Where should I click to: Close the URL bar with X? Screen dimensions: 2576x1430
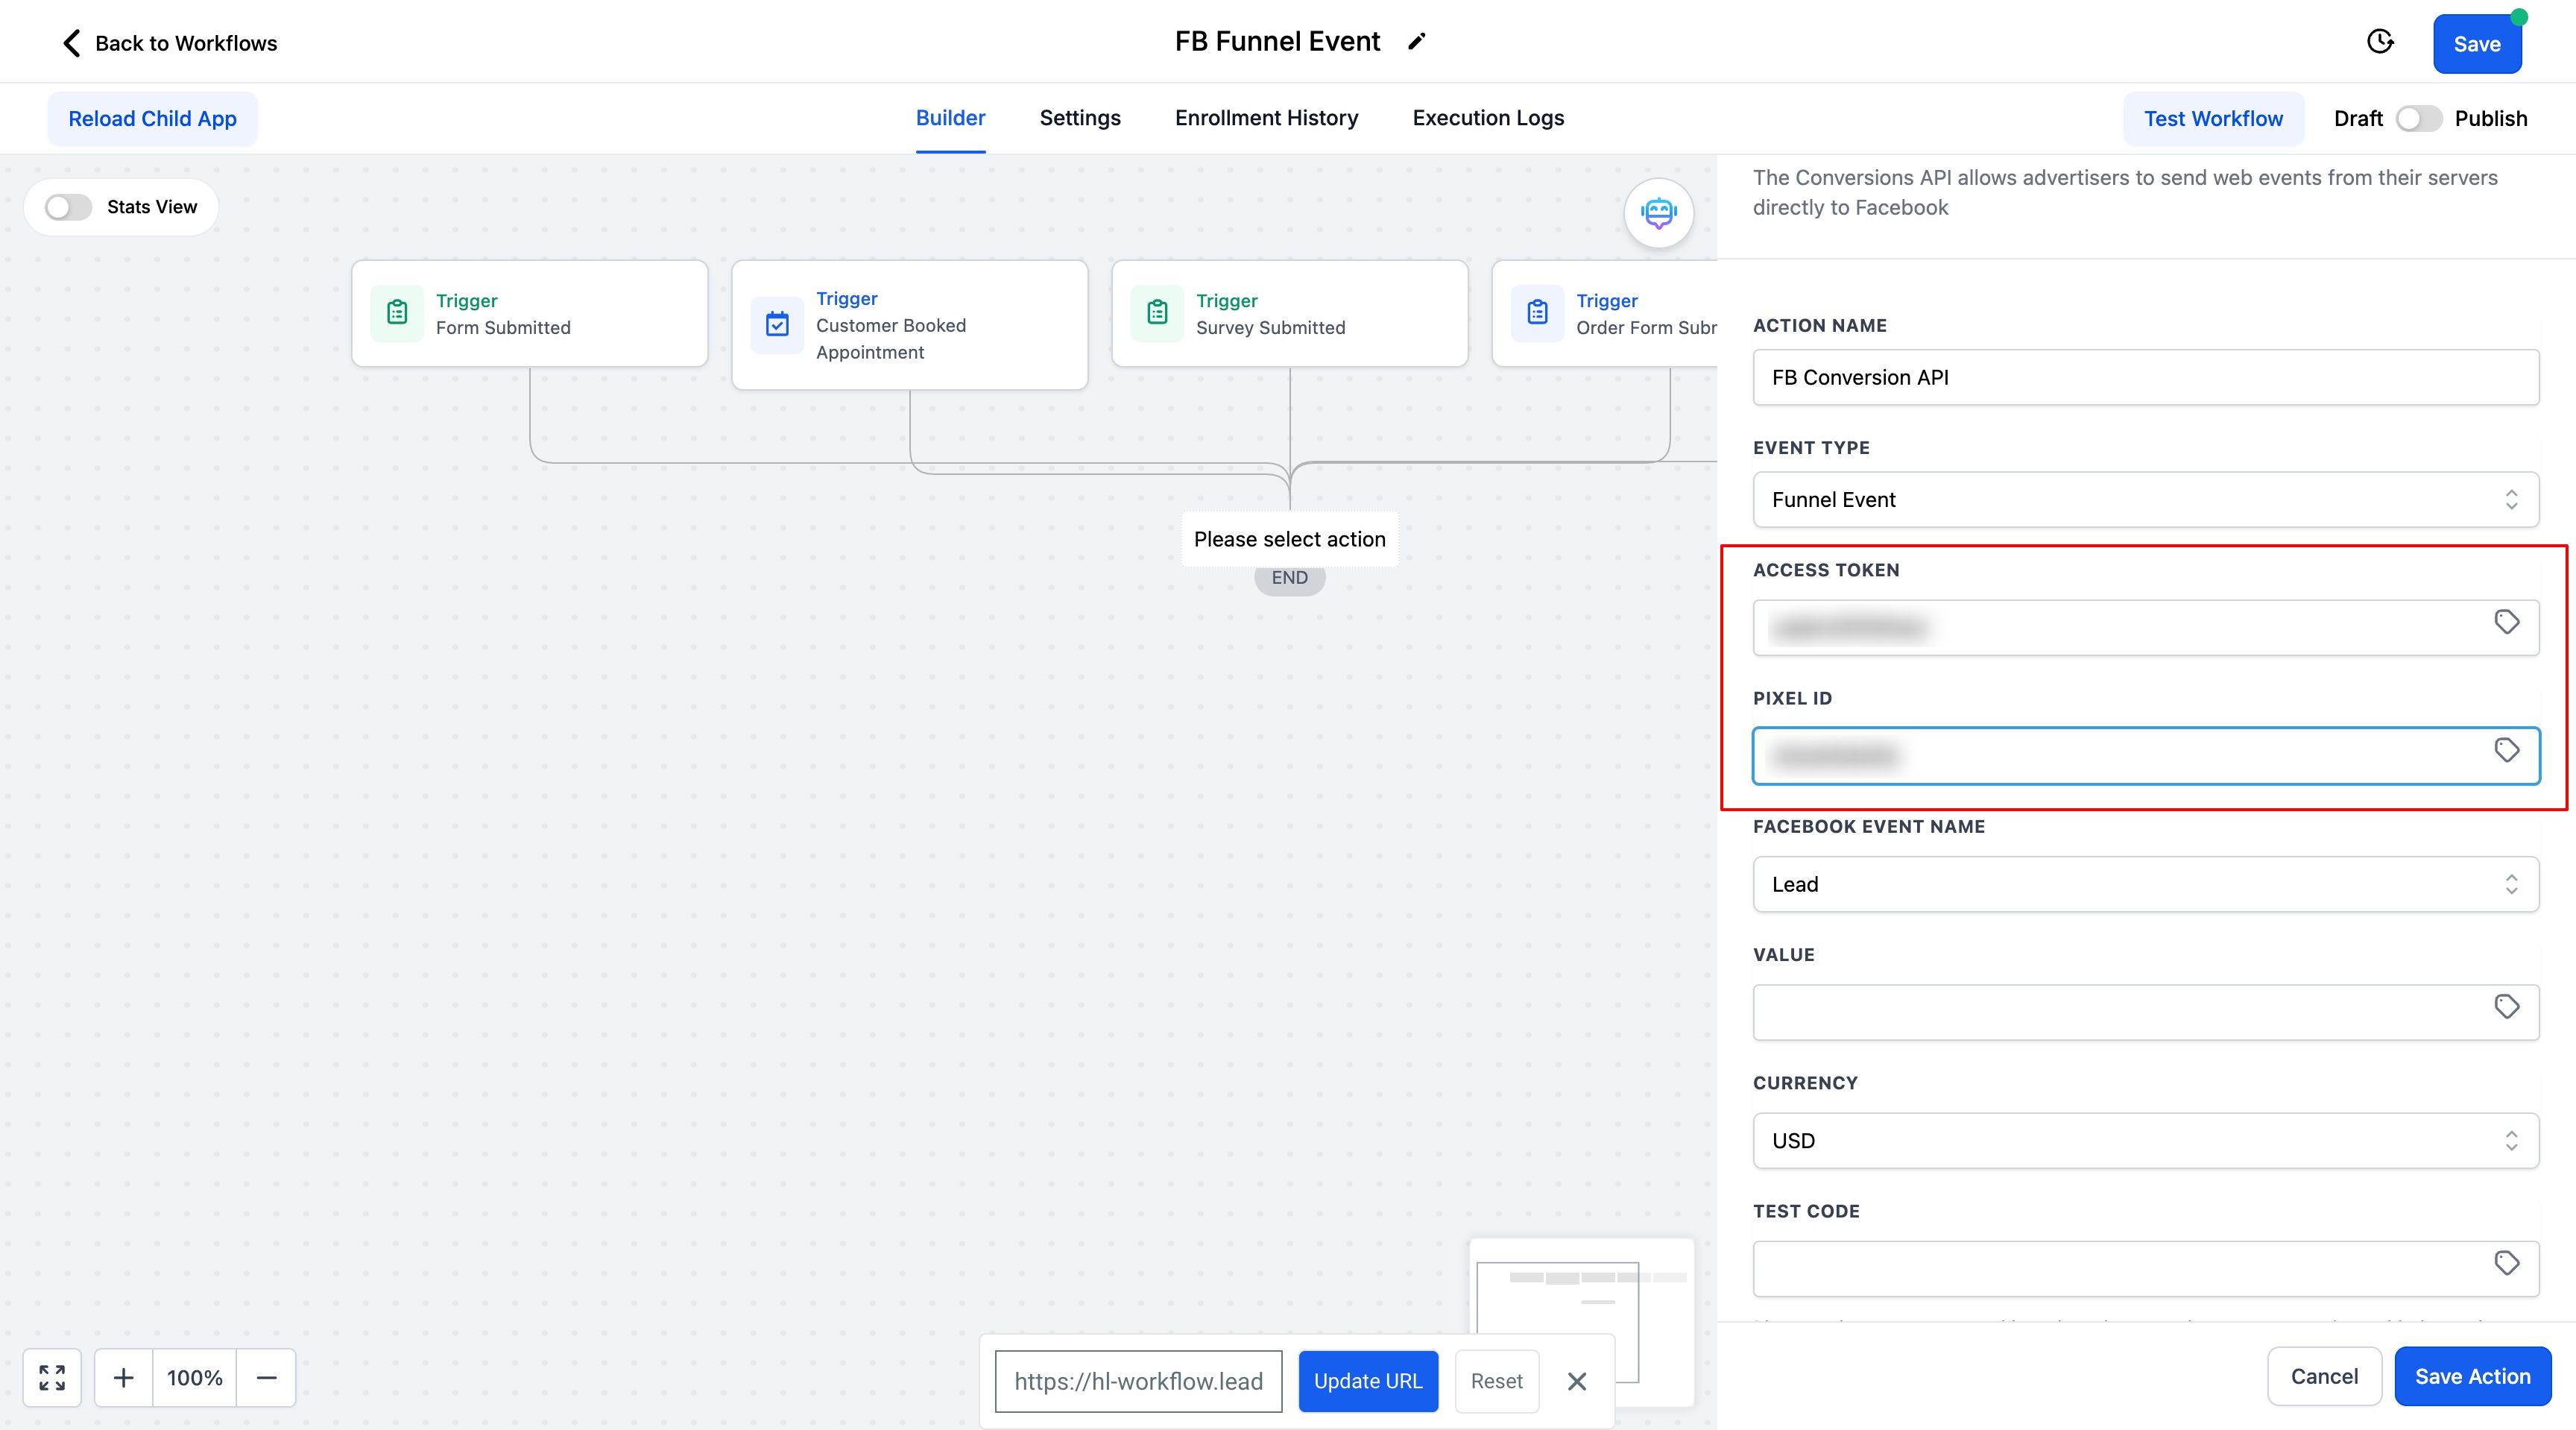1577,1381
